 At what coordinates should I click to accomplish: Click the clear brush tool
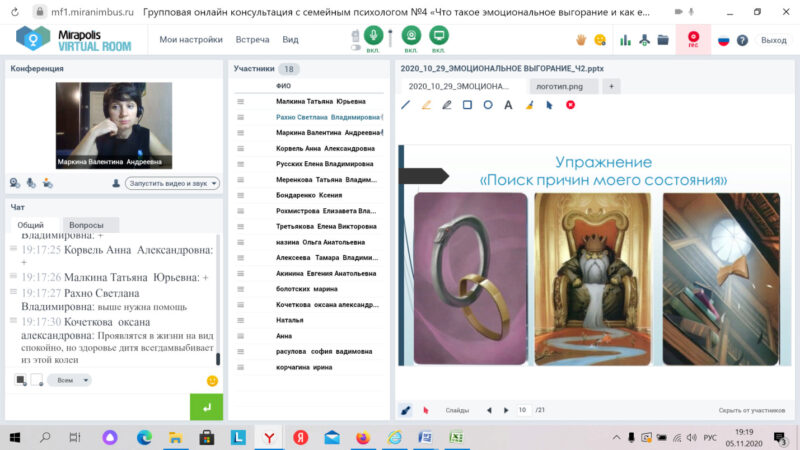(x=529, y=105)
